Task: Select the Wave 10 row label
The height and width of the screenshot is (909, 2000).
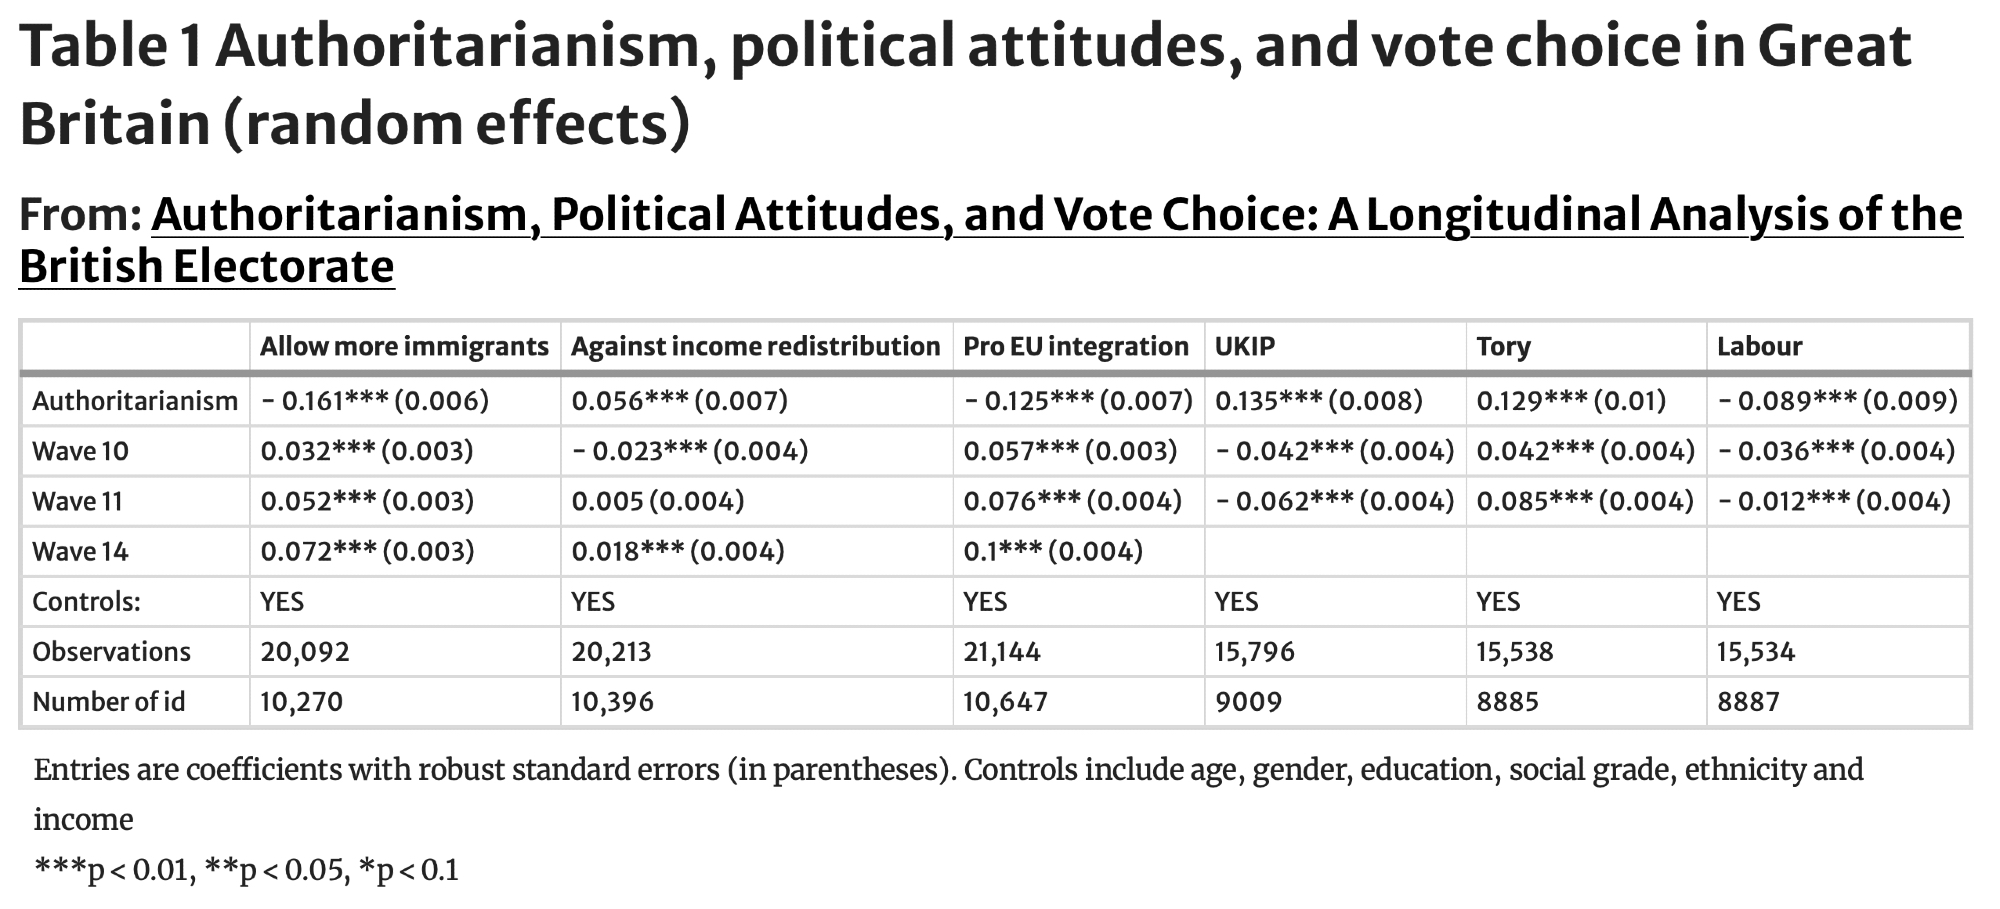Action: tap(80, 451)
